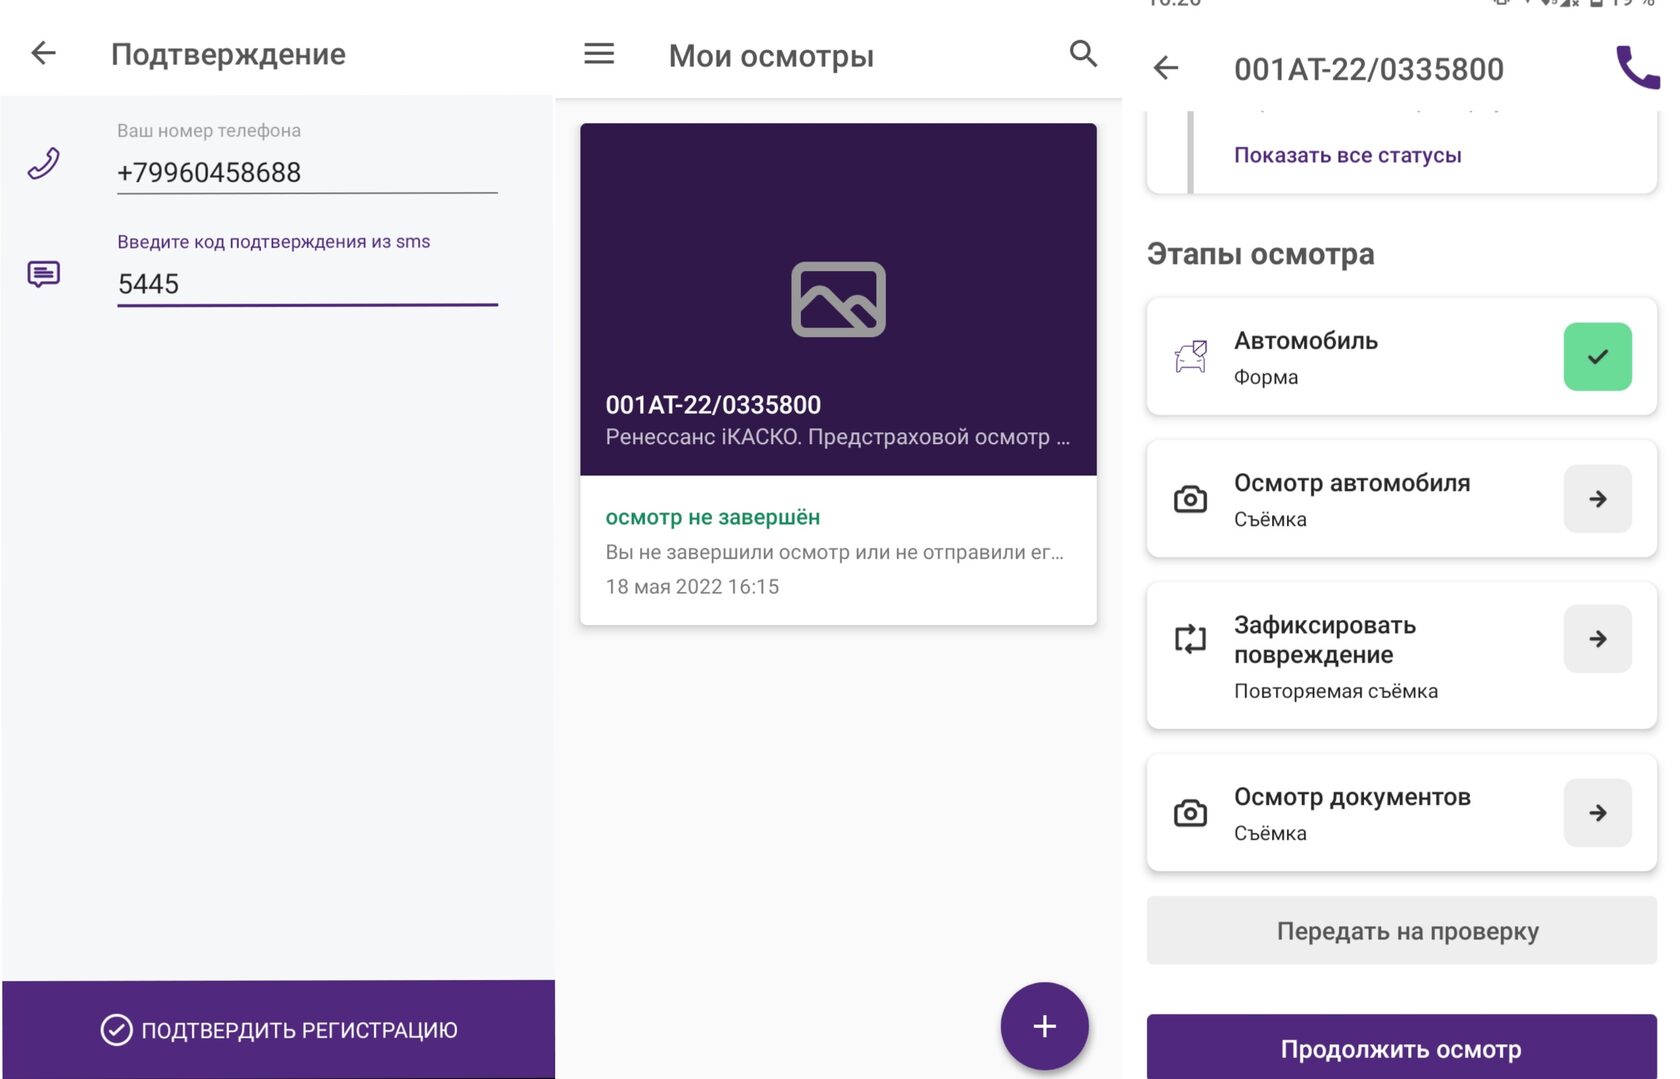1680x1079 pixels.
Task: Open Зафиксировать повреждение stage via arrow
Action: [1597, 638]
